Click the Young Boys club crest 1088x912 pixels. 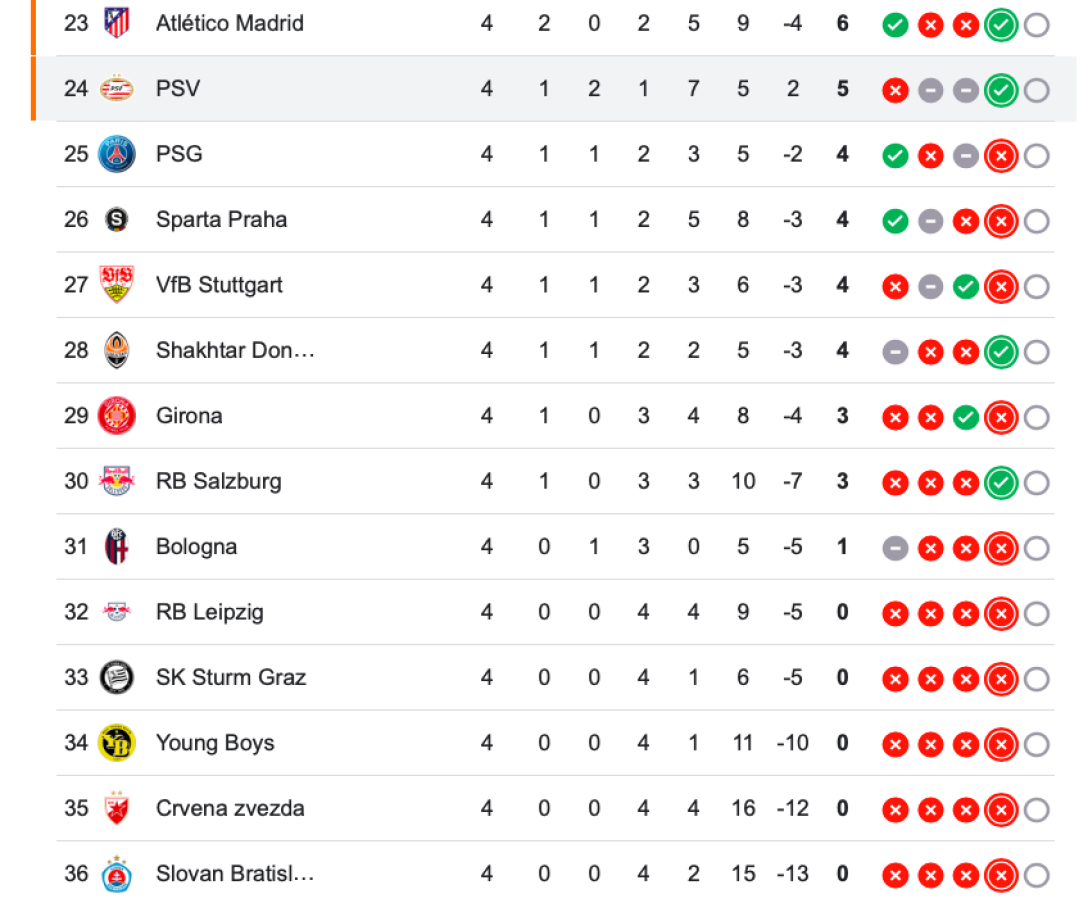[117, 743]
